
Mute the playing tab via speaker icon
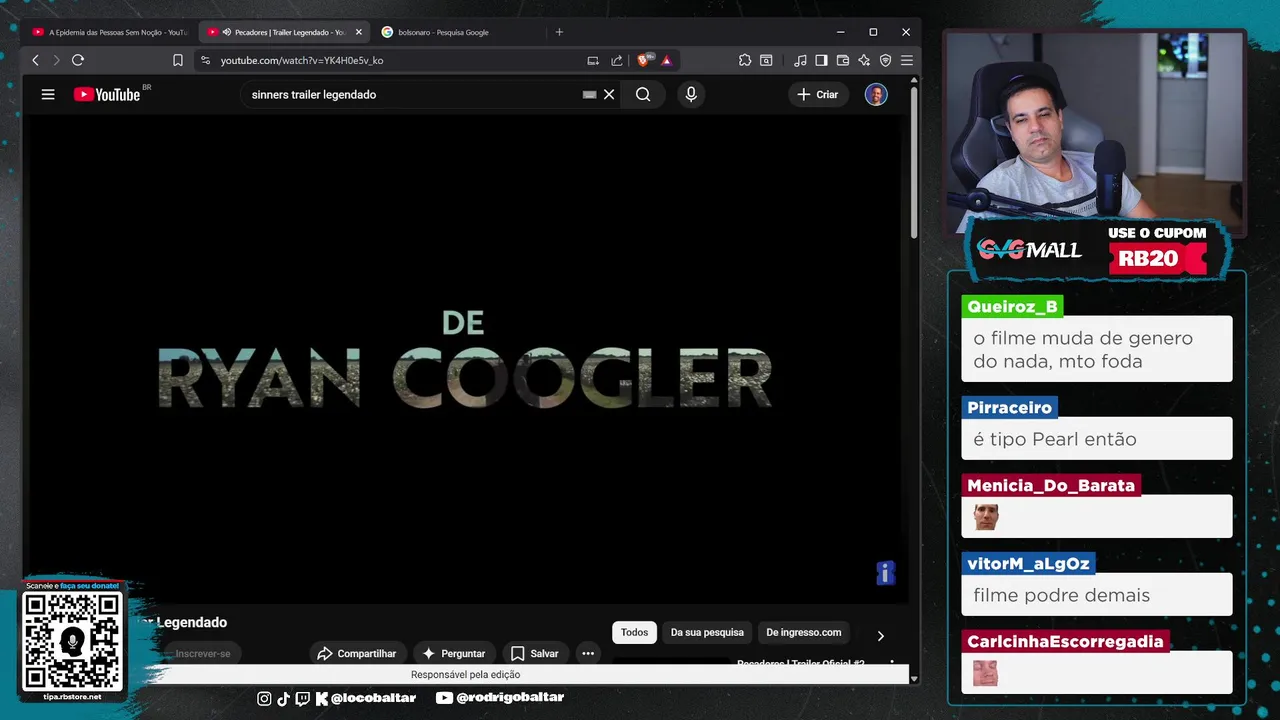pos(227,32)
